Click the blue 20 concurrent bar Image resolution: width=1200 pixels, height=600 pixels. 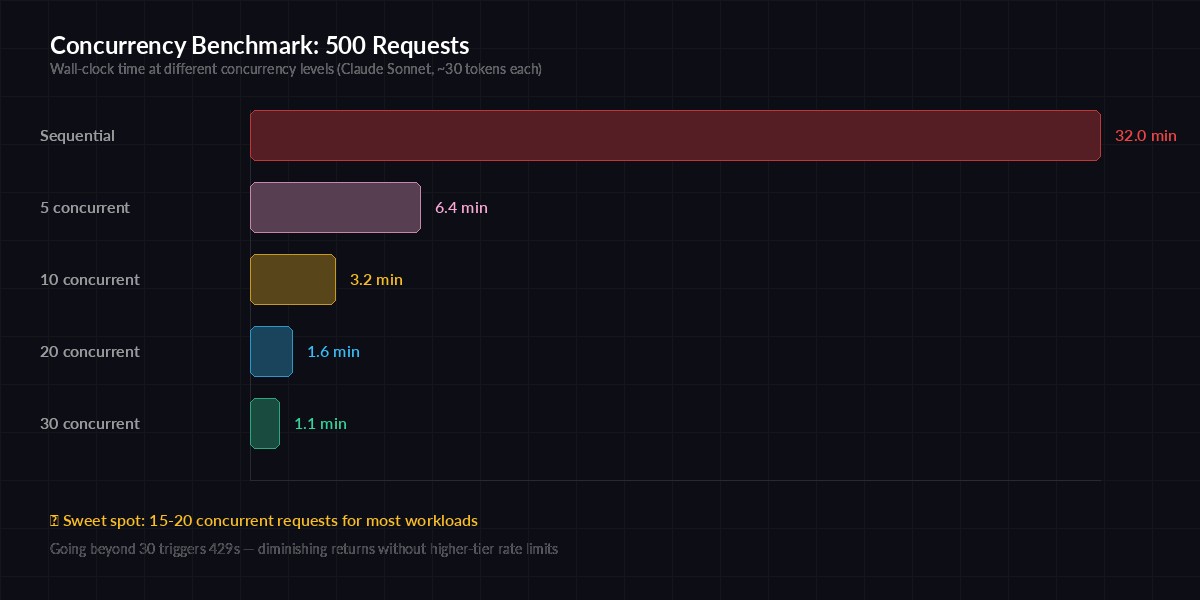[271, 351]
